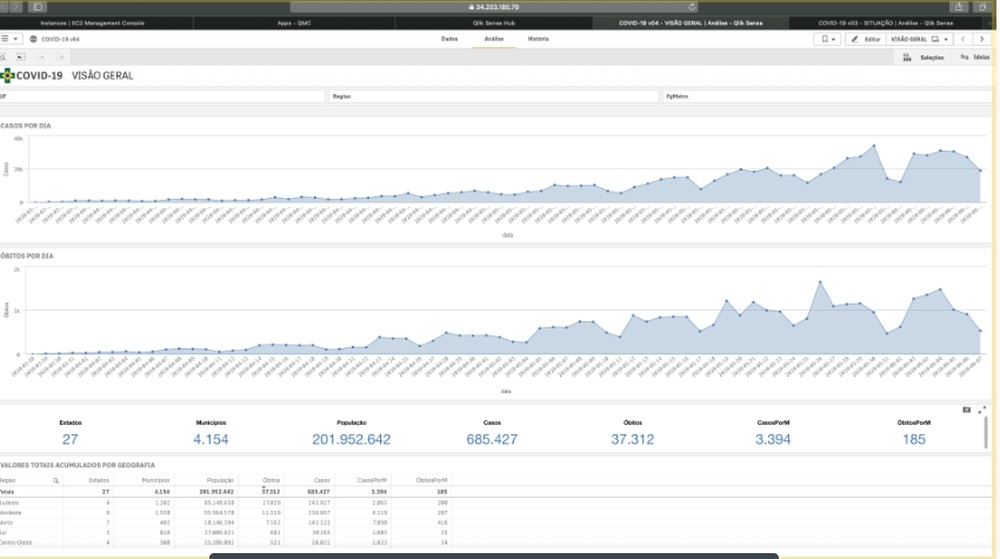Click the Óbitos column header to sort
The height and width of the screenshot is (559, 1000).
[x=270, y=481]
